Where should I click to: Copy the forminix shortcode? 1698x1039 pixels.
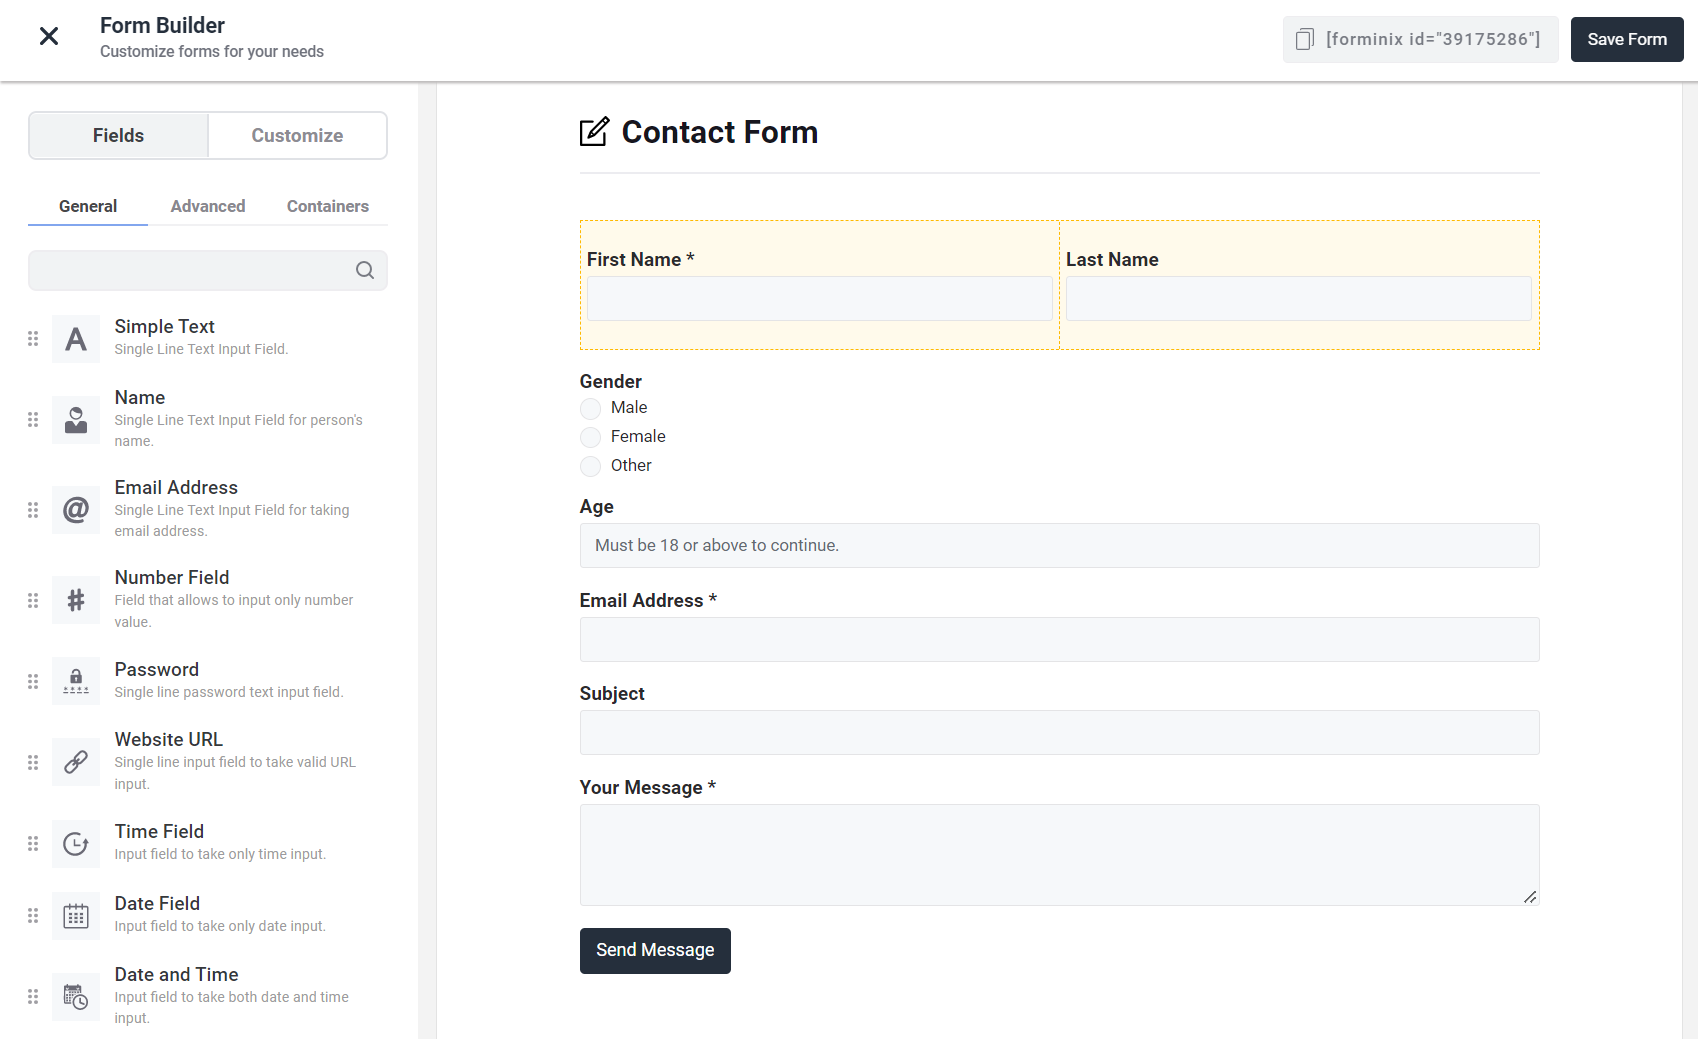pyautogui.click(x=1305, y=40)
